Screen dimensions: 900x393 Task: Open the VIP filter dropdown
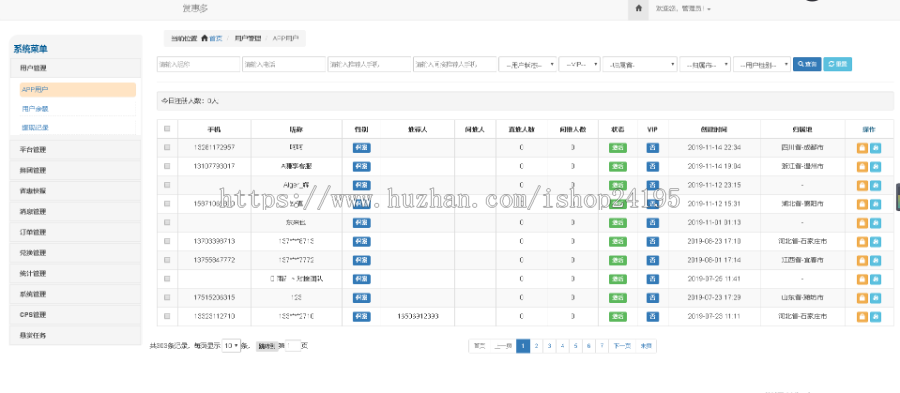pyautogui.click(x=580, y=64)
